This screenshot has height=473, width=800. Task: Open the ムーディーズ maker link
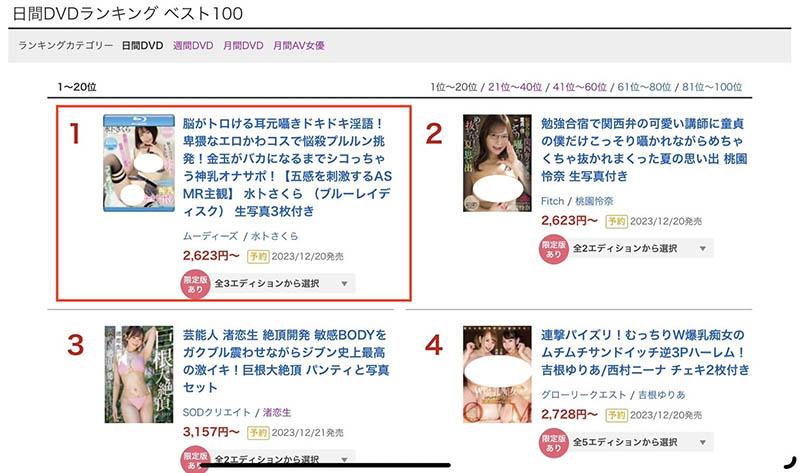click(x=210, y=236)
